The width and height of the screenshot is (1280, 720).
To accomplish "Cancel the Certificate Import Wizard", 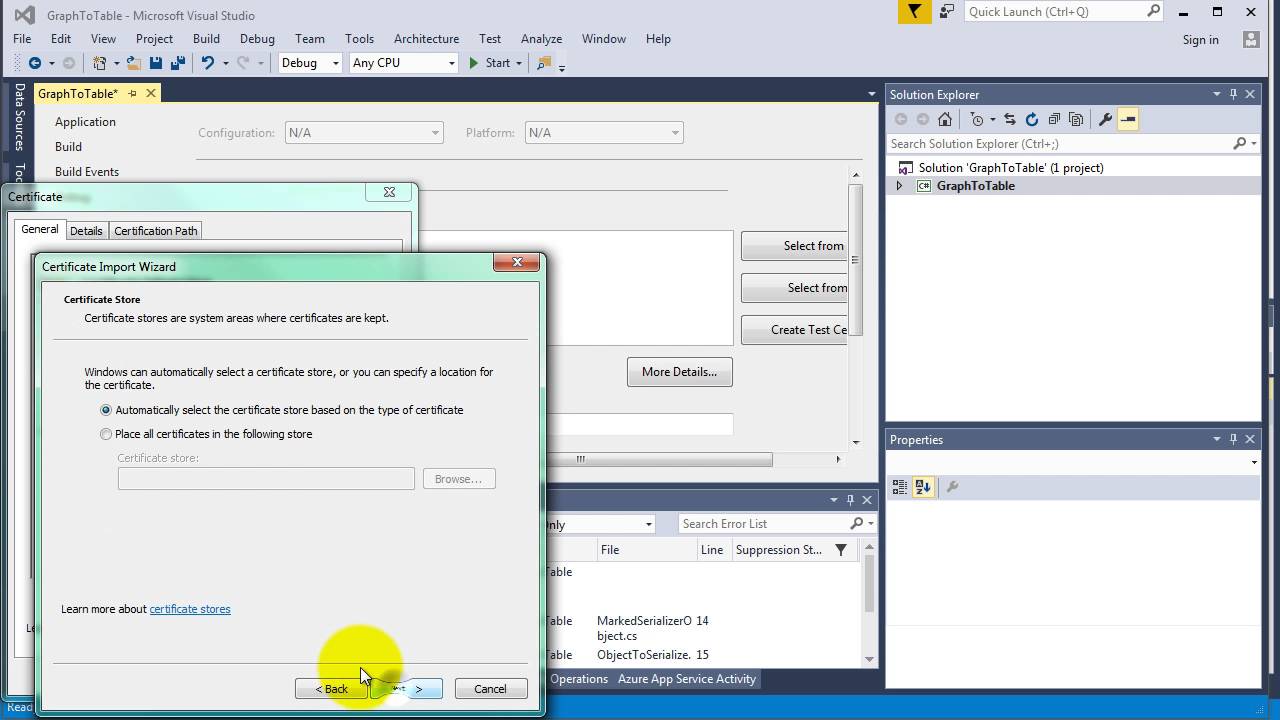I will [x=490, y=689].
